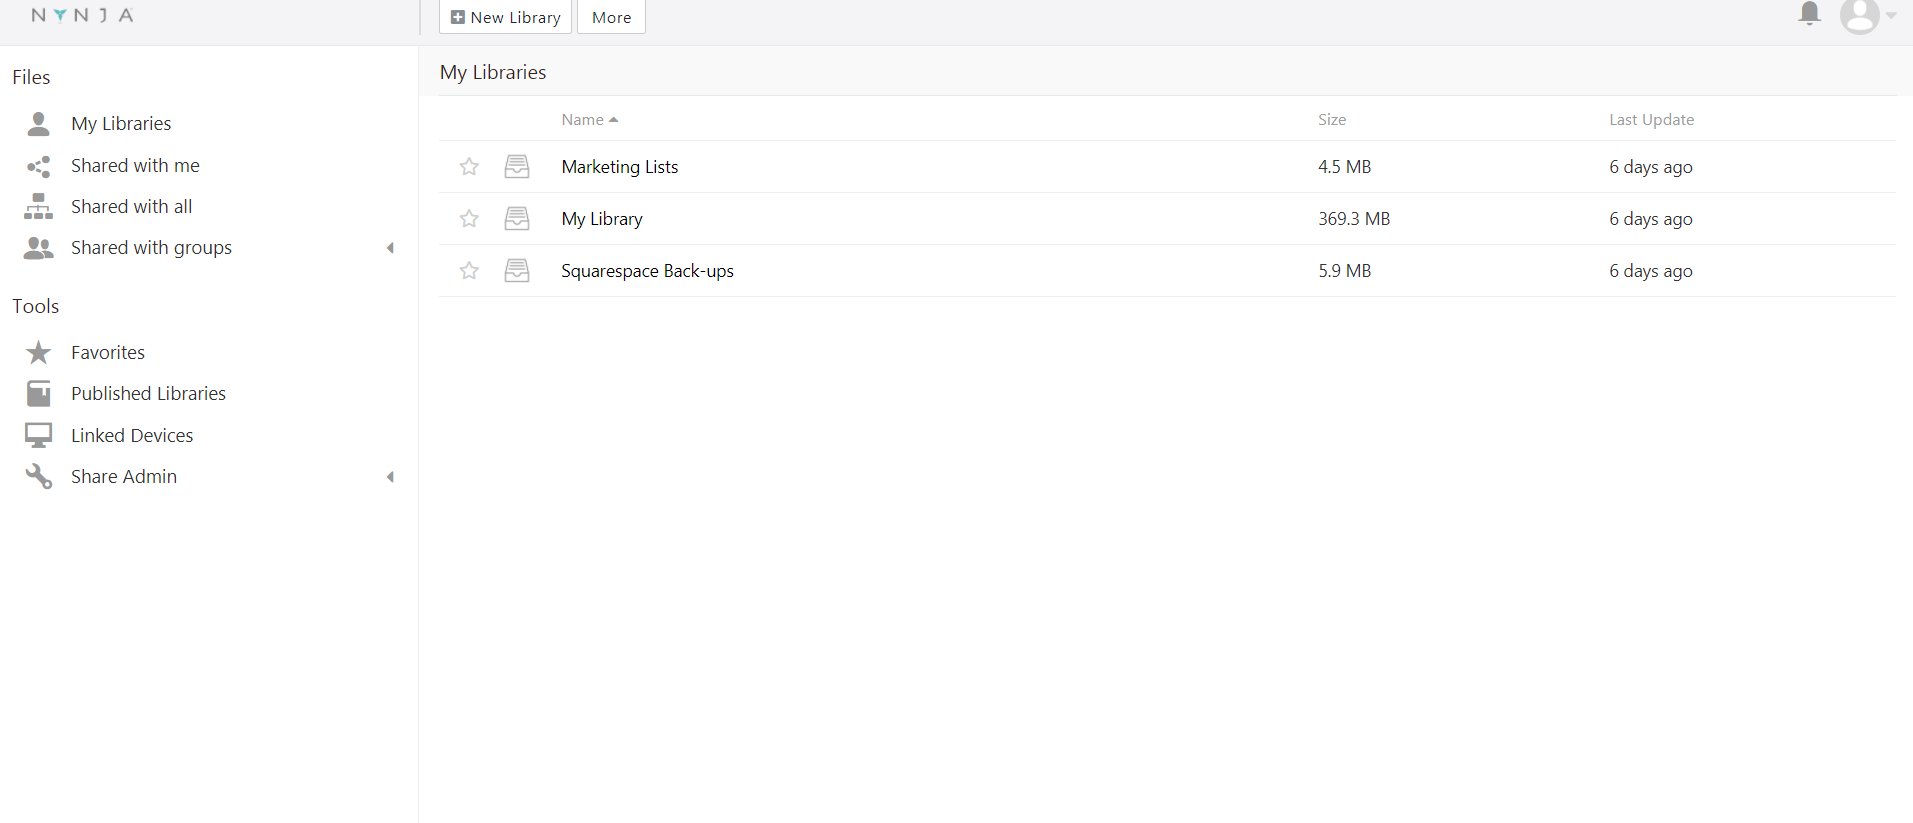Expand the account dropdown arrow
Image resolution: width=1913 pixels, height=823 pixels.
click(1891, 15)
